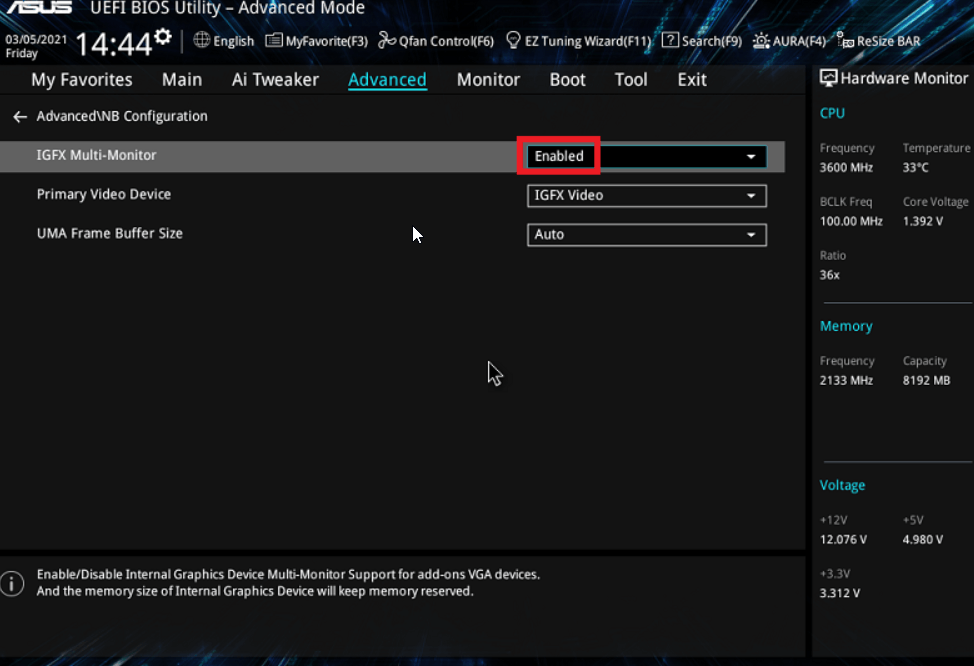The height and width of the screenshot is (666, 974).
Task: Click the settings gear next to the clock
Action: point(163,39)
